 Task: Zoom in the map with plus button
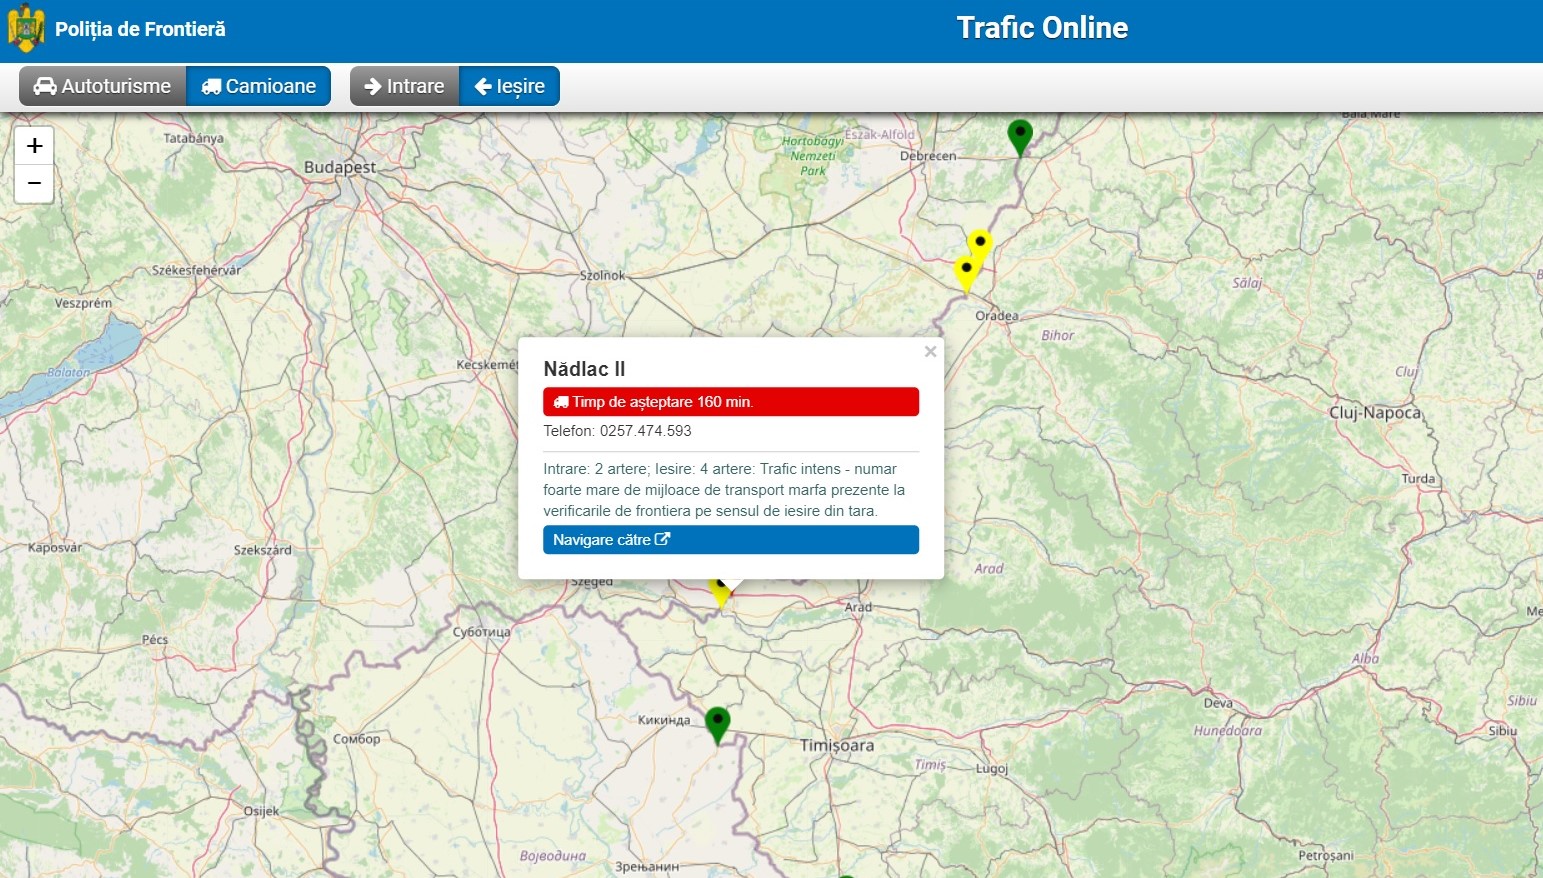click(x=34, y=146)
